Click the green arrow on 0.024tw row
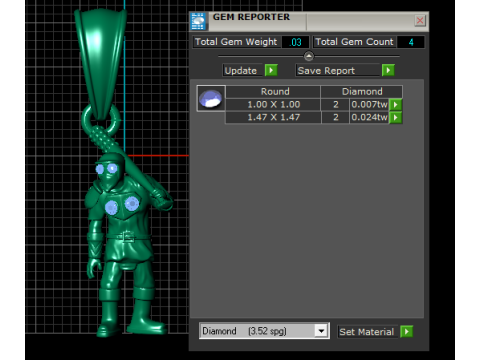The image size is (480, 360). coord(396,117)
